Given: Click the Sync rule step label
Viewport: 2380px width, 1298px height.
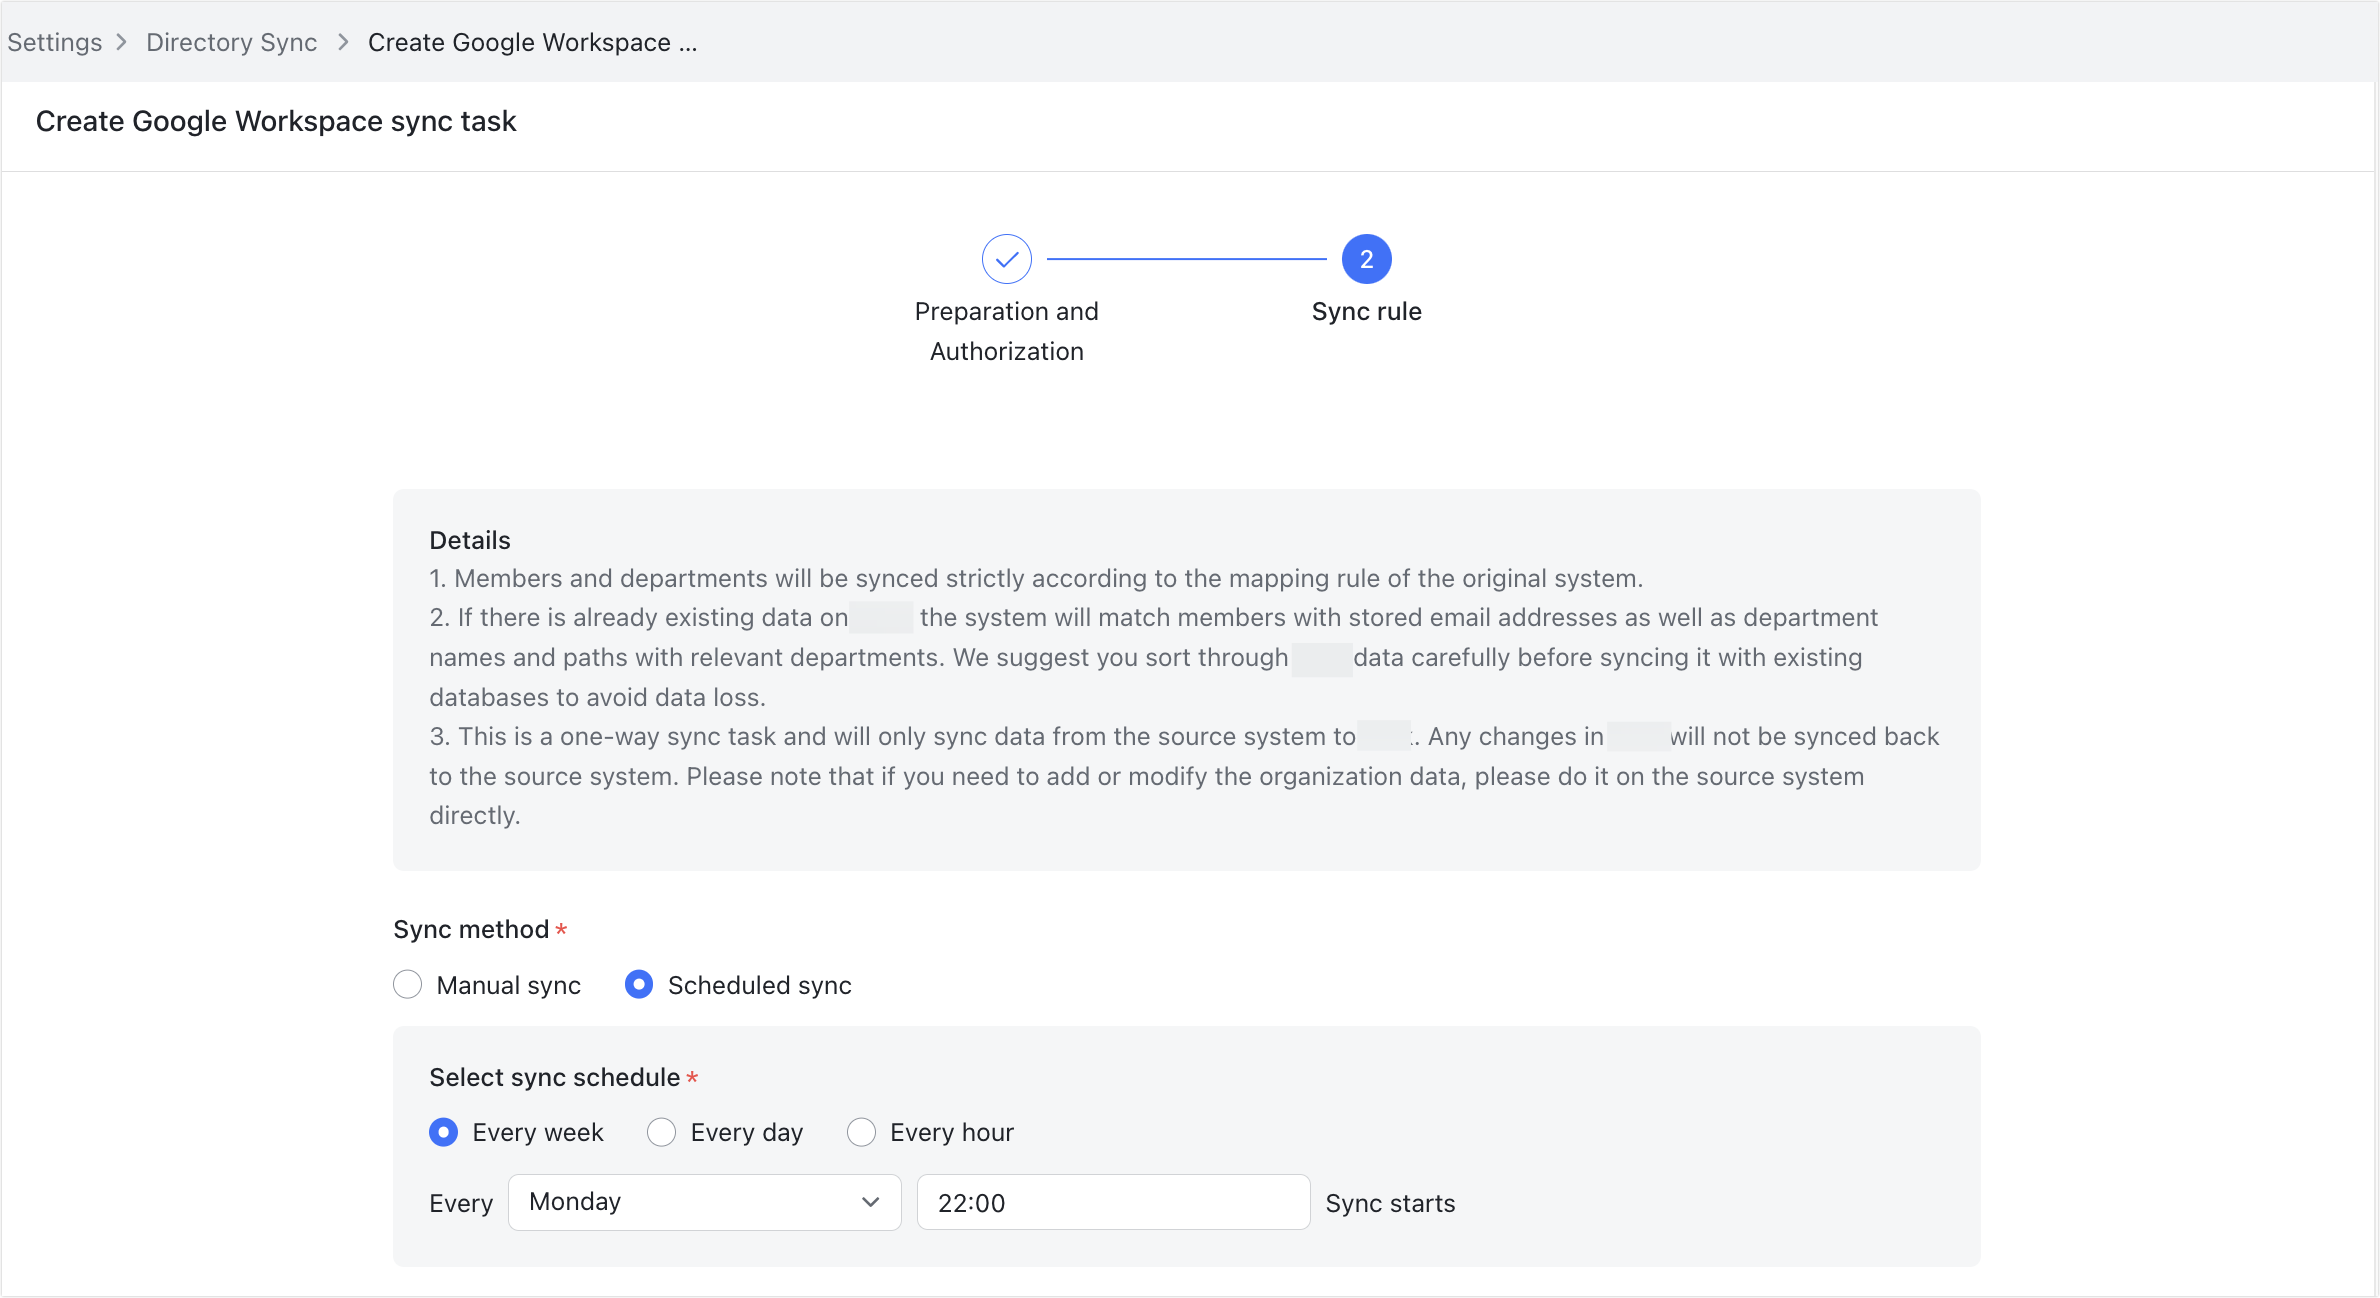Looking at the screenshot, I should [1366, 311].
